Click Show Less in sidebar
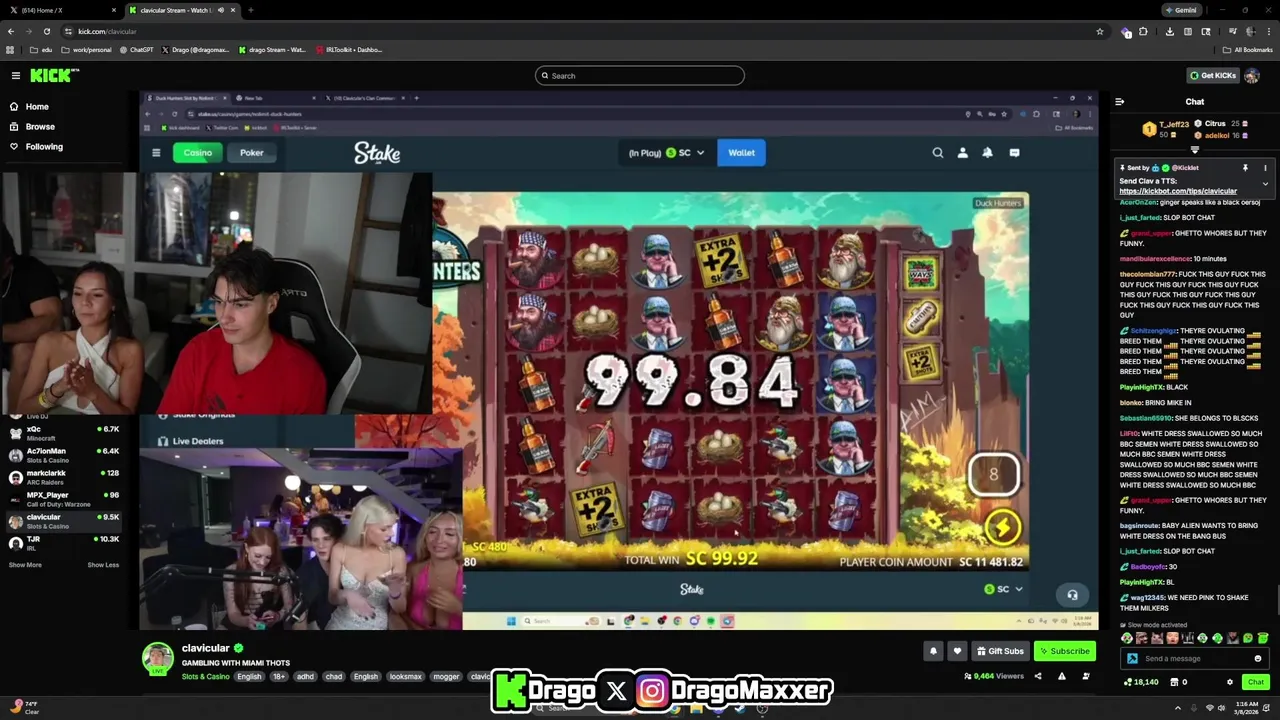The width and height of the screenshot is (1280, 720). coord(103,565)
